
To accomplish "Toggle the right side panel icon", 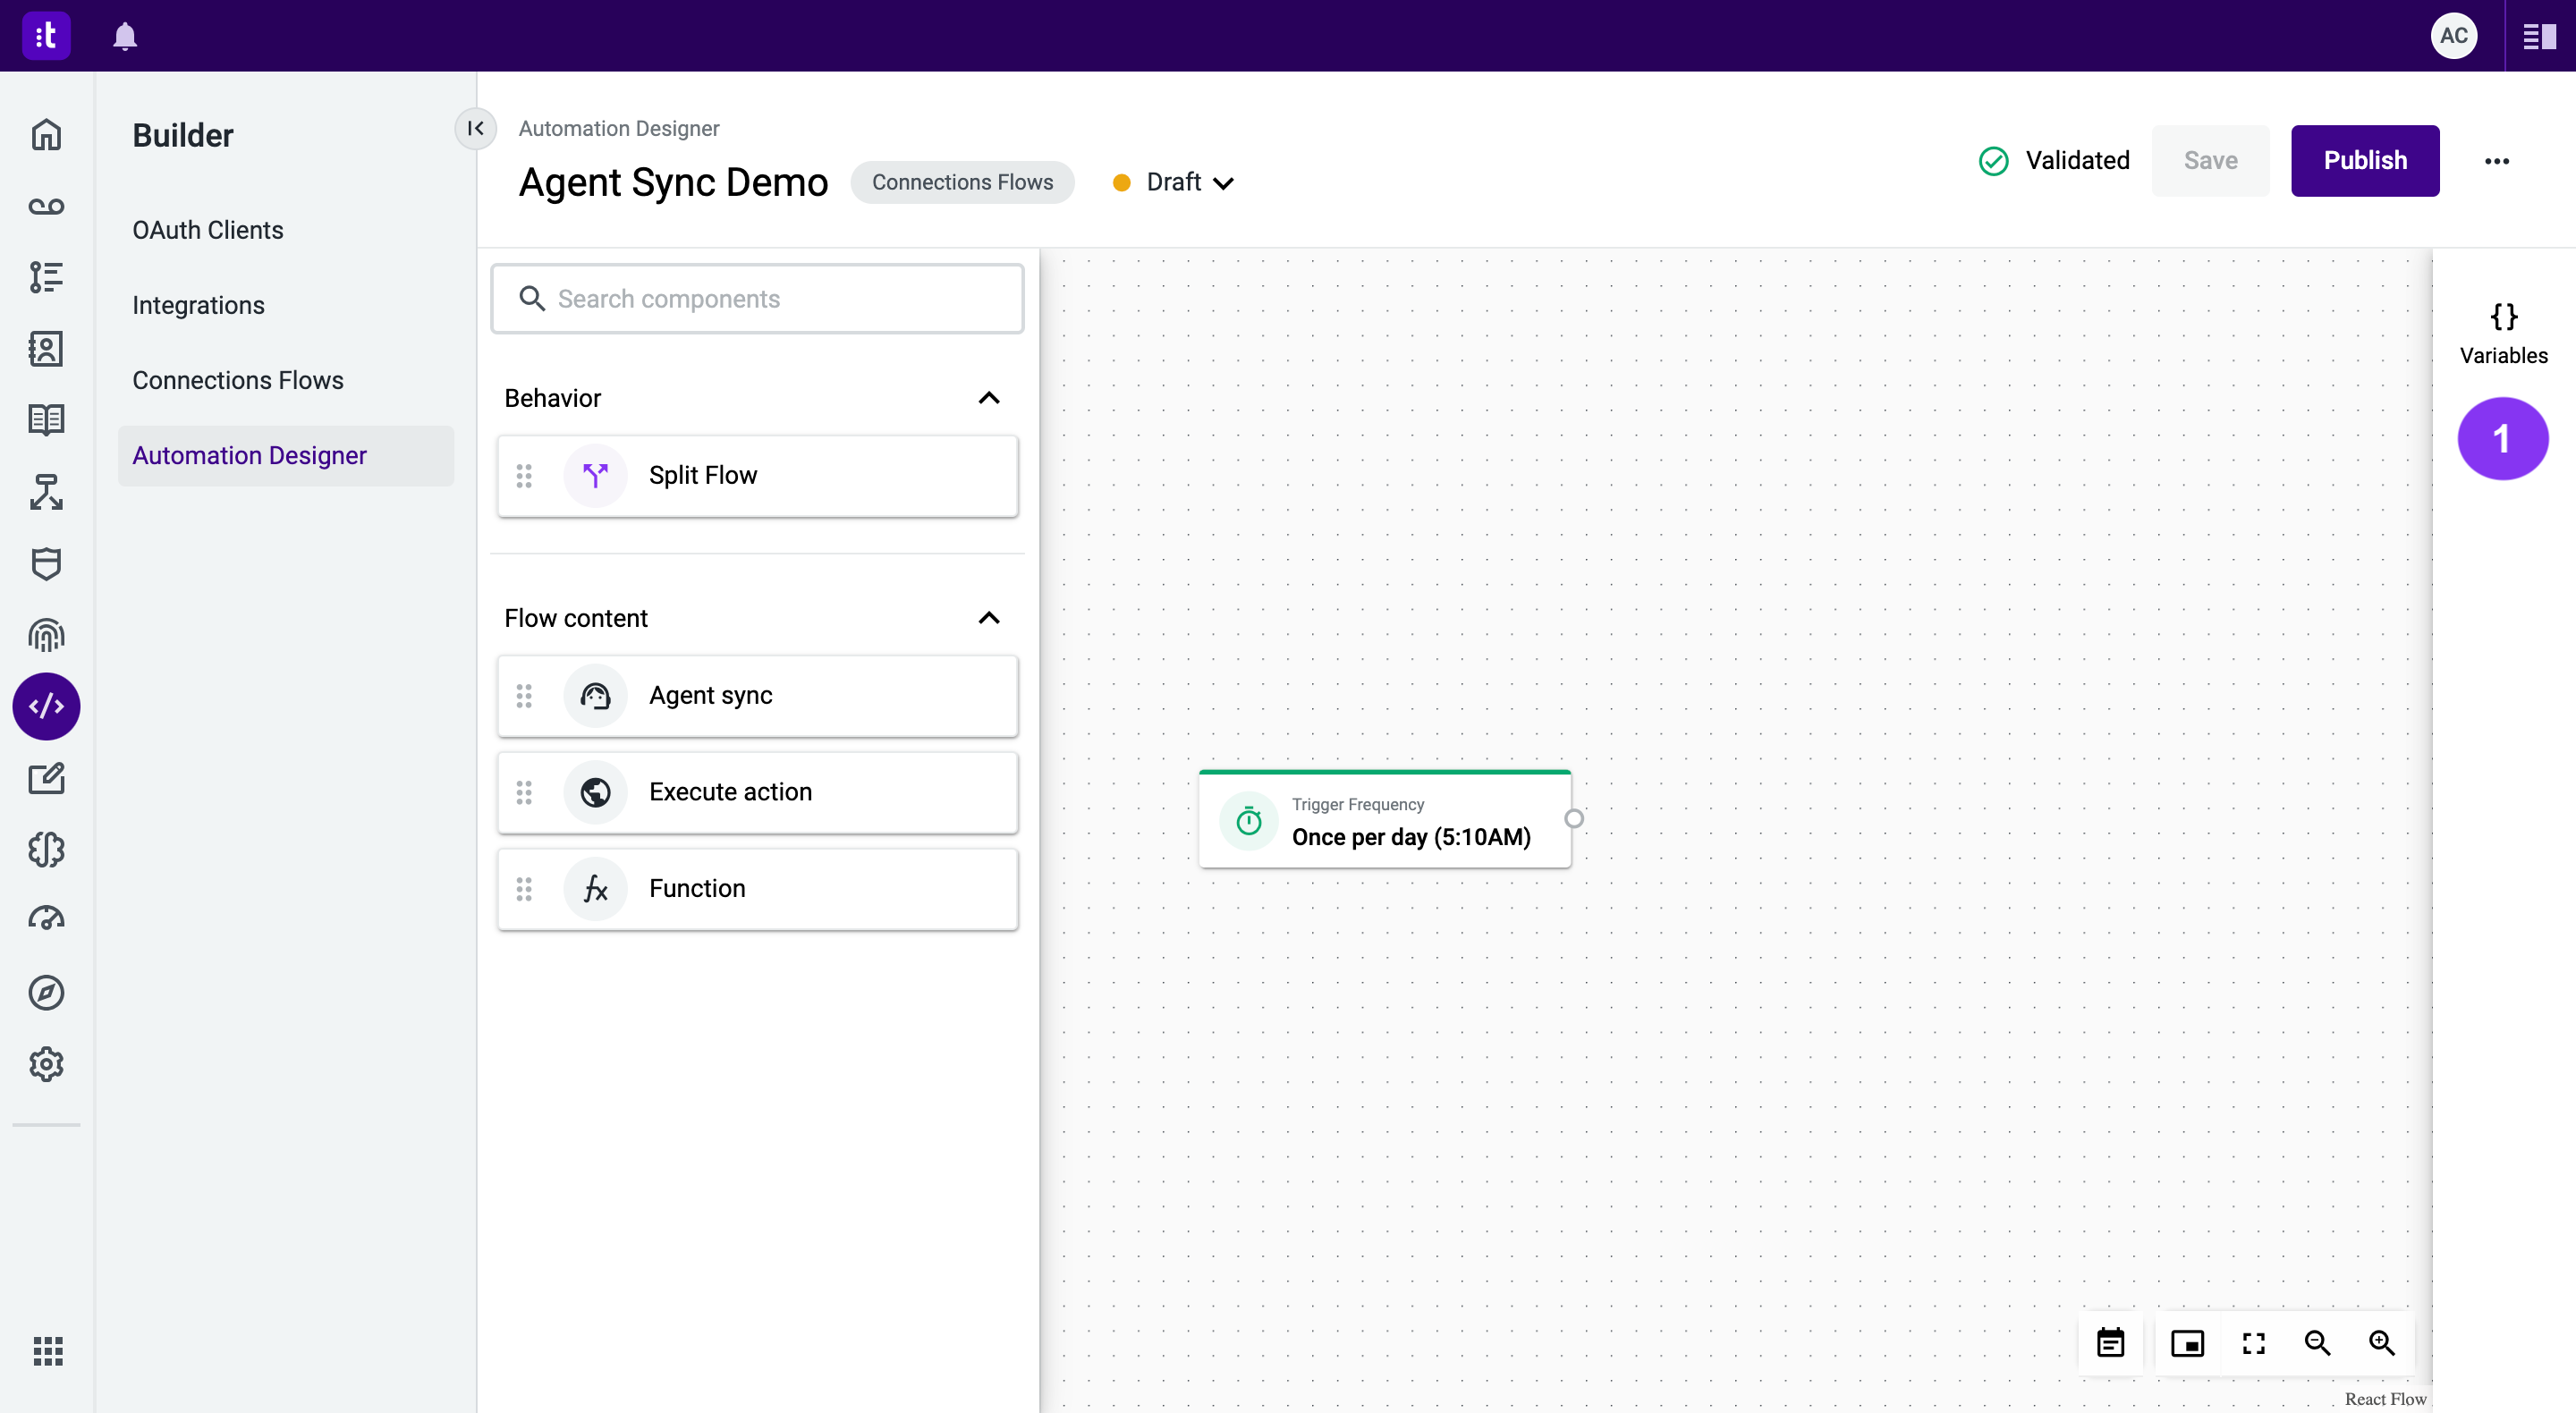I will point(2539,37).
